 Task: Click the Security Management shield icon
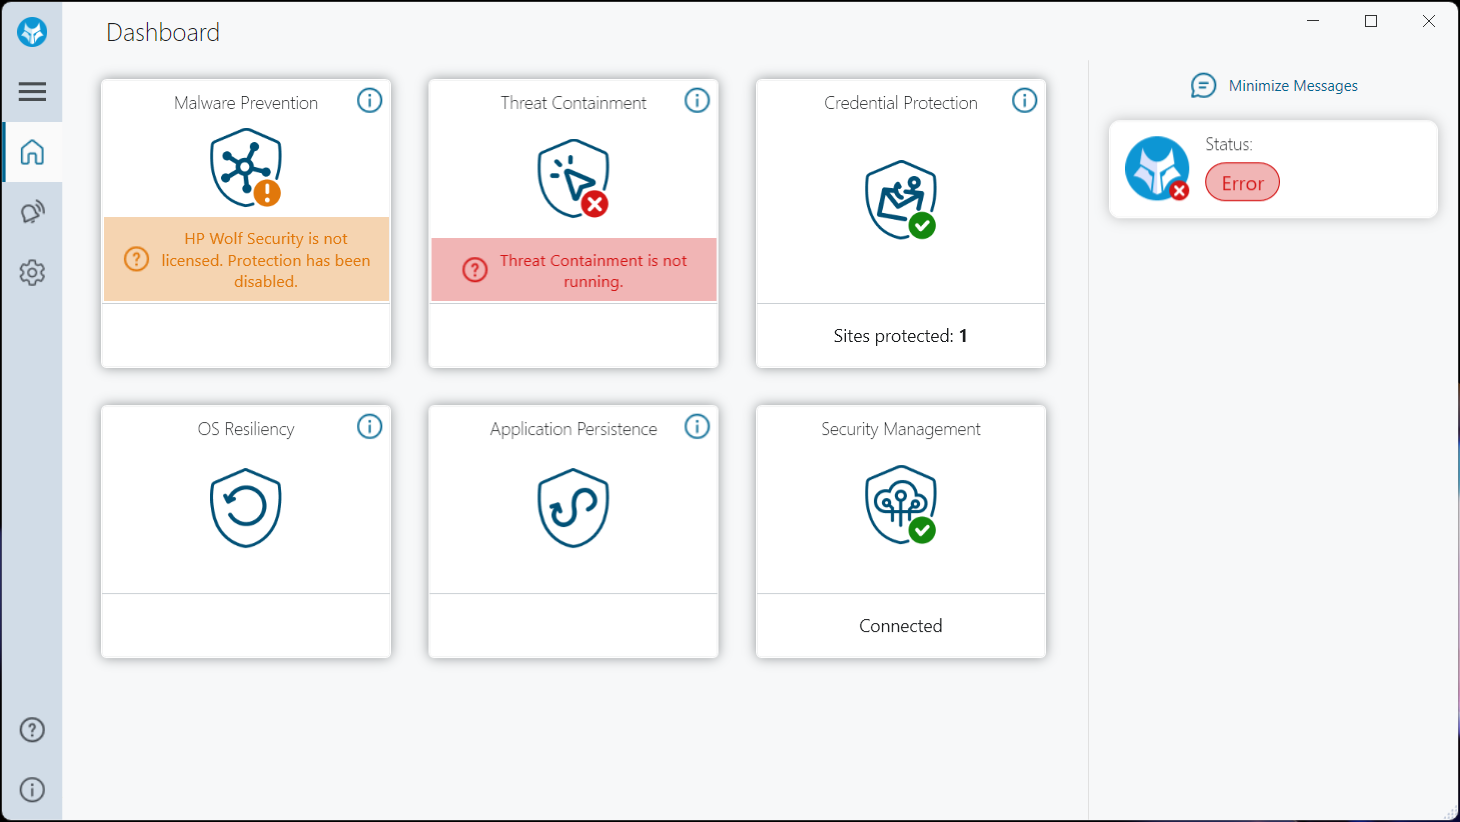coord(901,505)
